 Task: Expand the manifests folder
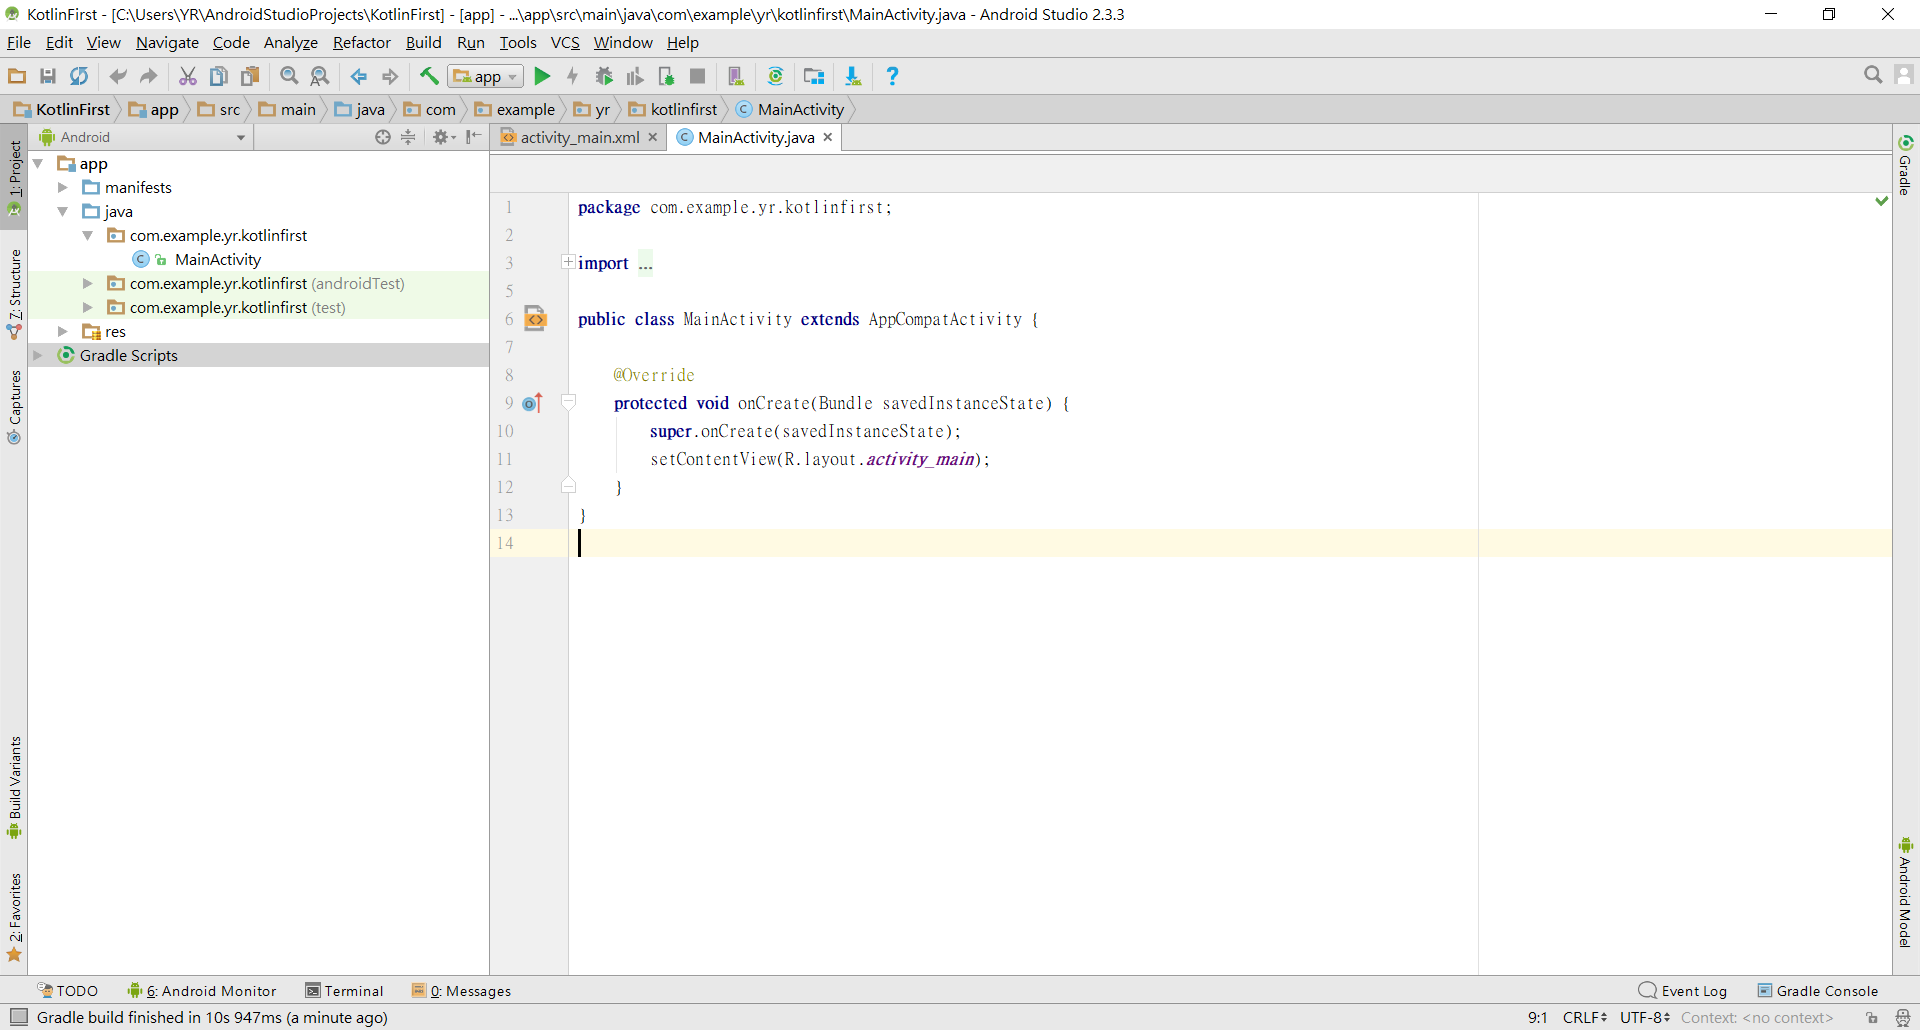(x=63, y=187)
